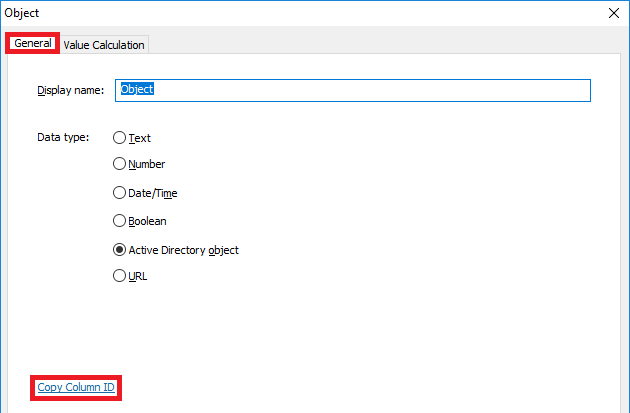
Task: Choose the Number data type option
Action: coord(119,164)
